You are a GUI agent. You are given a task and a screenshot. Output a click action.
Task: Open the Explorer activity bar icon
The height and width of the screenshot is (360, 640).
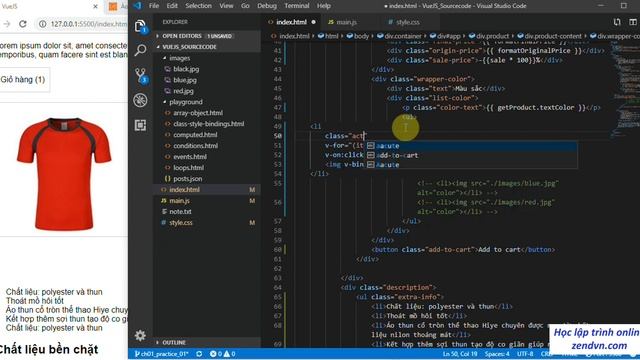point(140,26)
